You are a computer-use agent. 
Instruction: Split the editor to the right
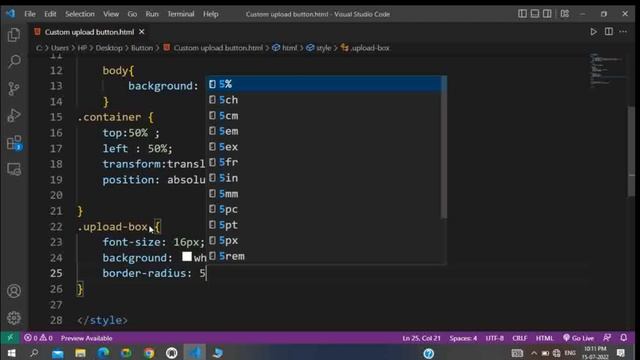pyautogui.click(x=609, y=32)
